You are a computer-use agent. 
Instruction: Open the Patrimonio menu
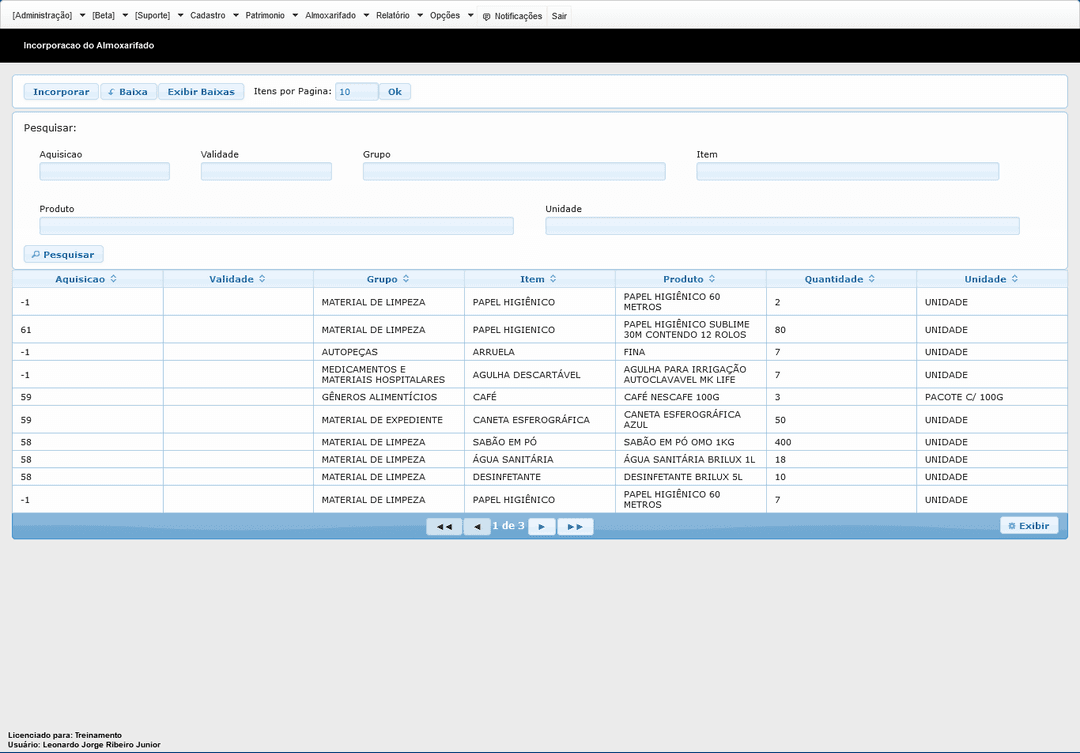(265, 15)
